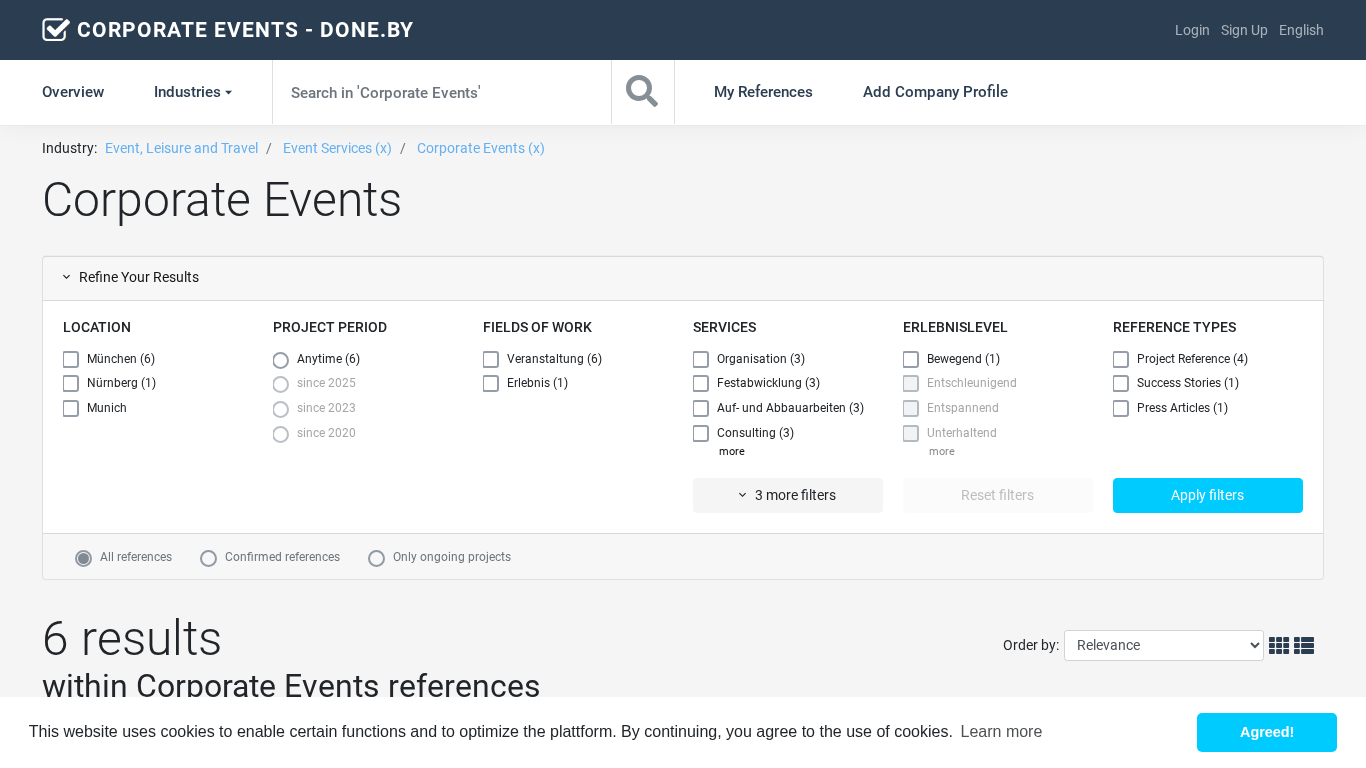Enable the Organisation service filter

tap(701, 360)
